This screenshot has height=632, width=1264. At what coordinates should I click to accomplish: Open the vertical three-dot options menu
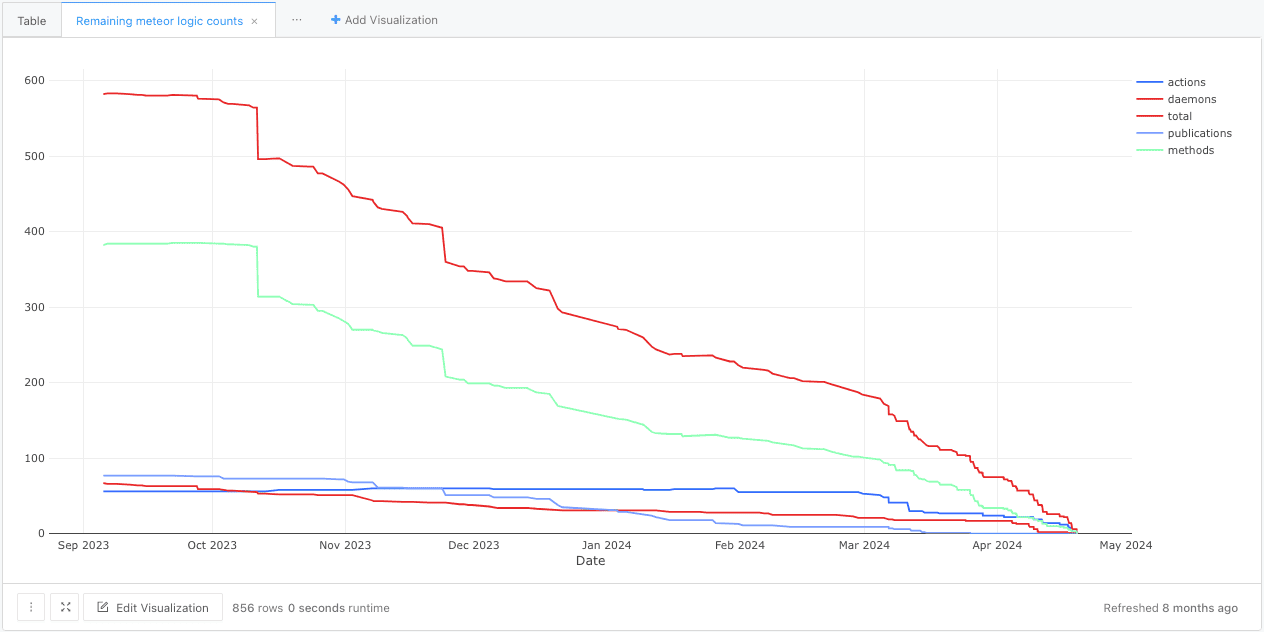[31, 607]
